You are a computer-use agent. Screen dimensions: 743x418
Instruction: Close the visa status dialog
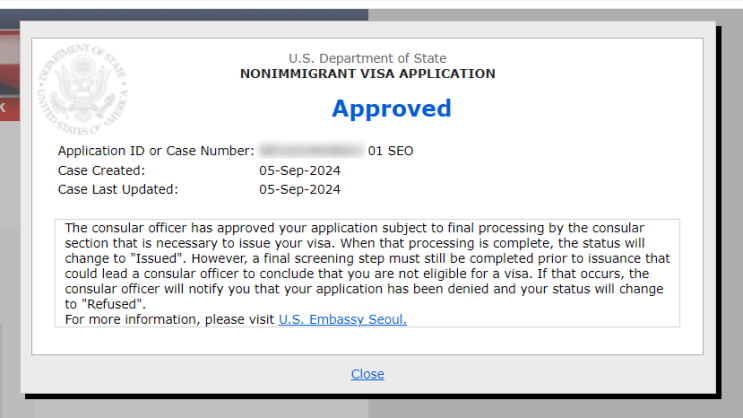367,374
